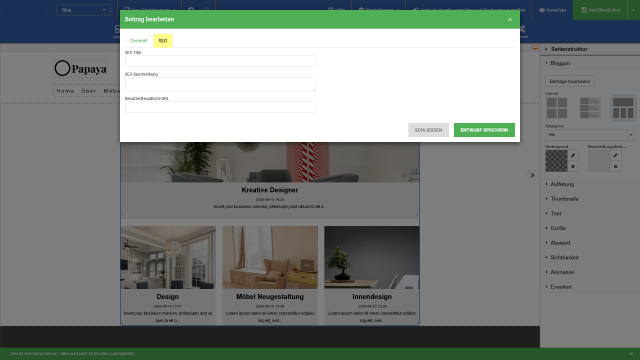
Task: Click the SEO Beschreibung text area
Action: [x=220, y=84]
